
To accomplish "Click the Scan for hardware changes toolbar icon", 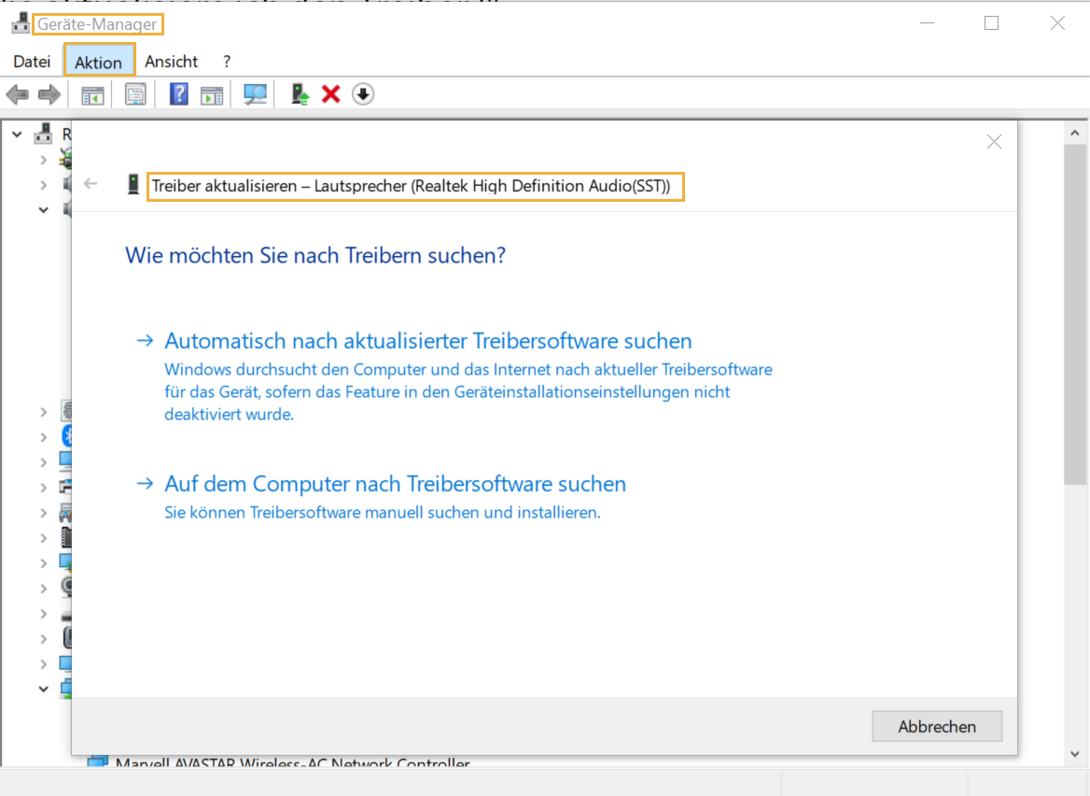I will 254,93.
